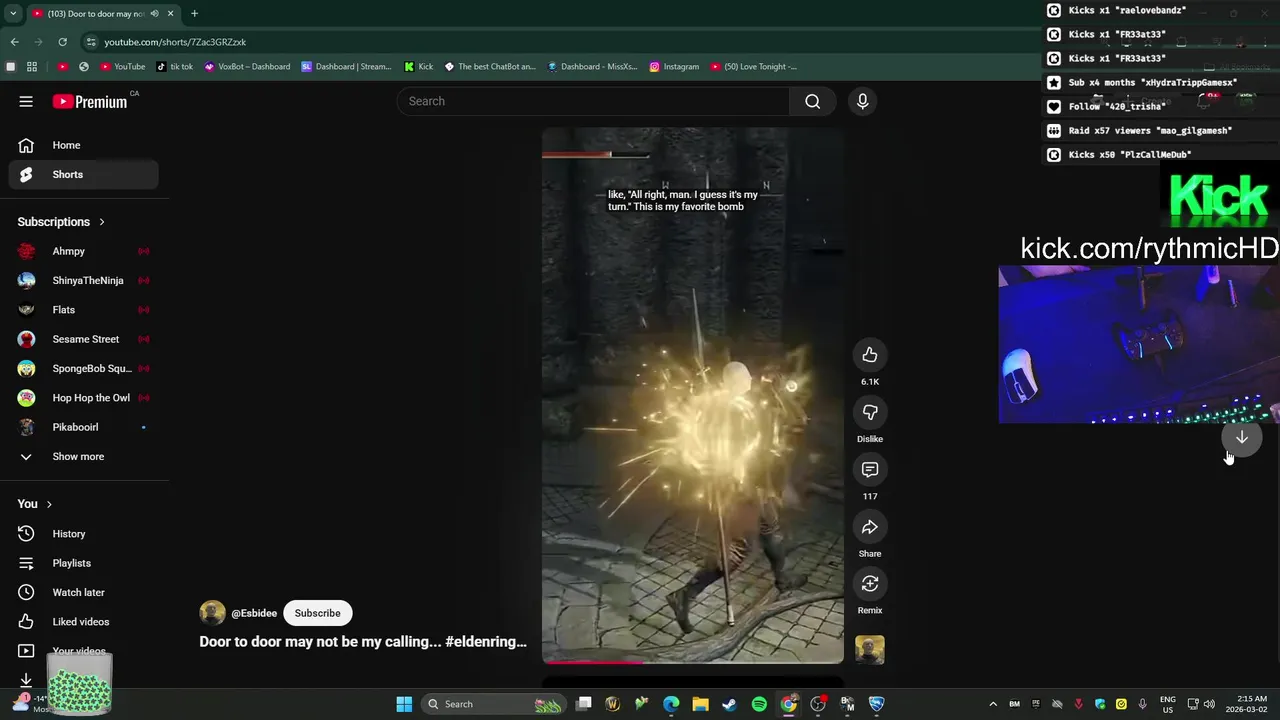Click into the YouTube search field
Image resolution: width=1280 pixels, height=720 pixels.
click(594, 101)
